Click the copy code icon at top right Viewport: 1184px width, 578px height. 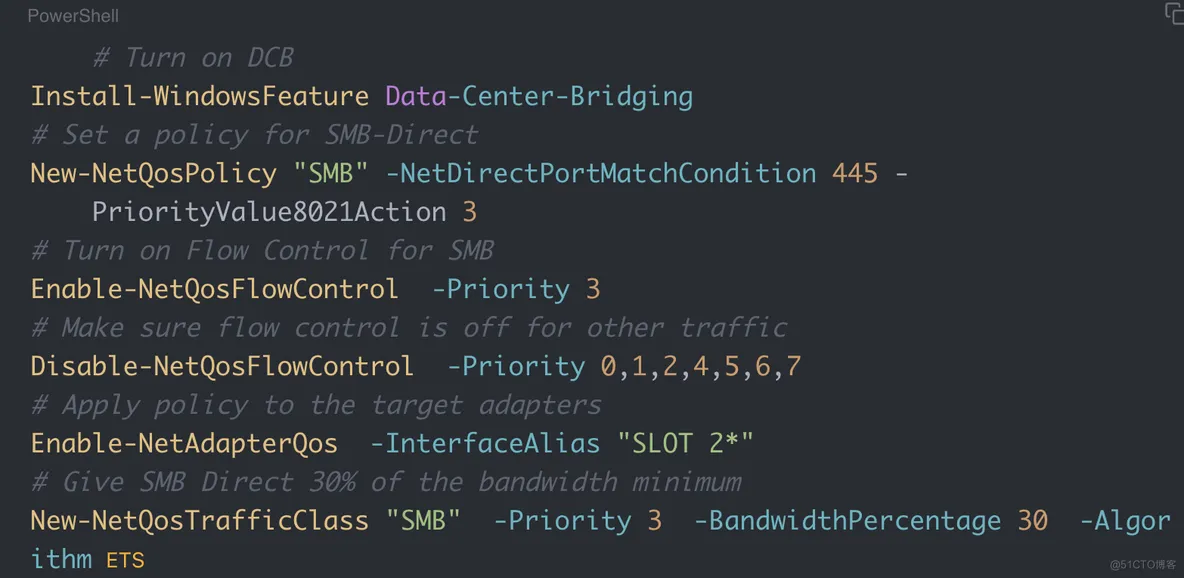[1173, 14]
